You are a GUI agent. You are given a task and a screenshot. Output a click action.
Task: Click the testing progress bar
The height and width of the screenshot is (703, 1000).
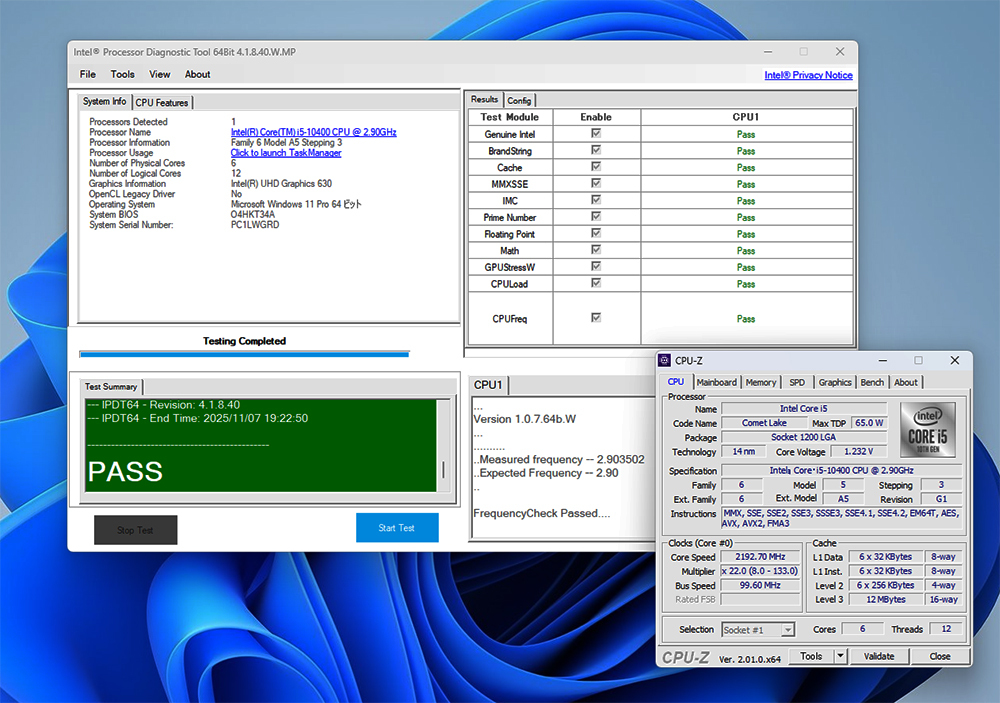(244, 353)
